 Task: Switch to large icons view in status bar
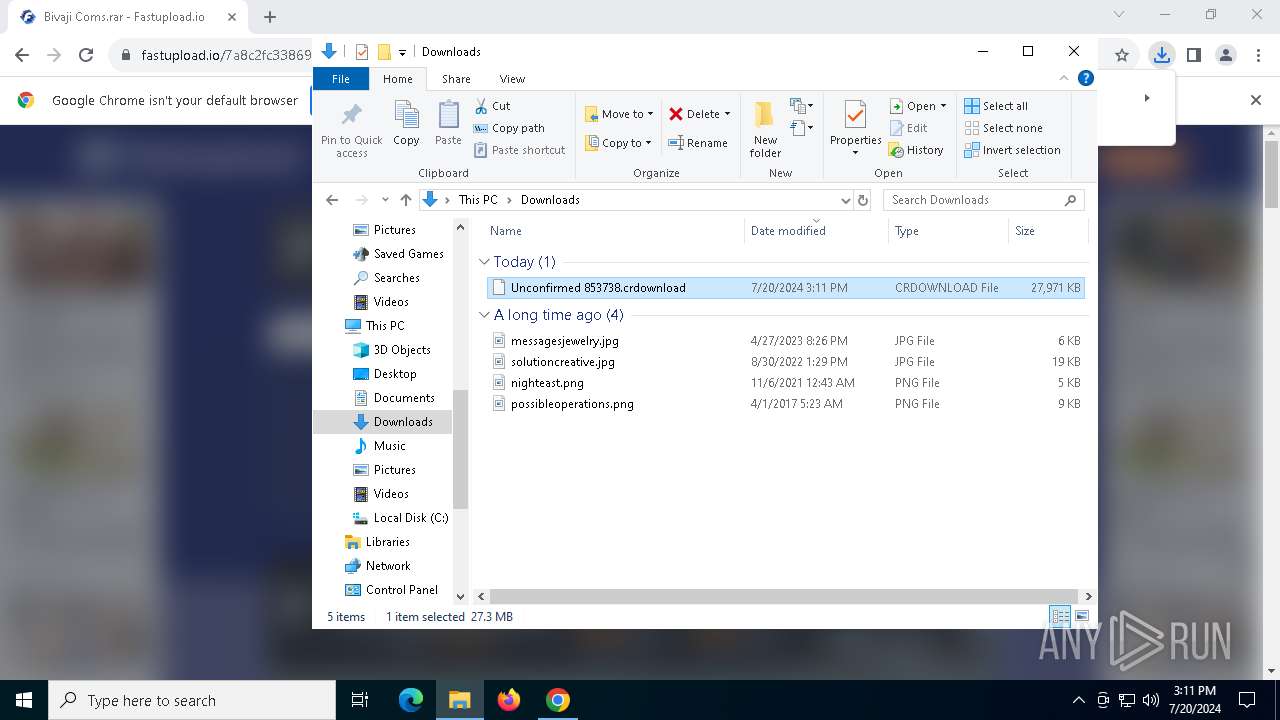point(1081,617)
